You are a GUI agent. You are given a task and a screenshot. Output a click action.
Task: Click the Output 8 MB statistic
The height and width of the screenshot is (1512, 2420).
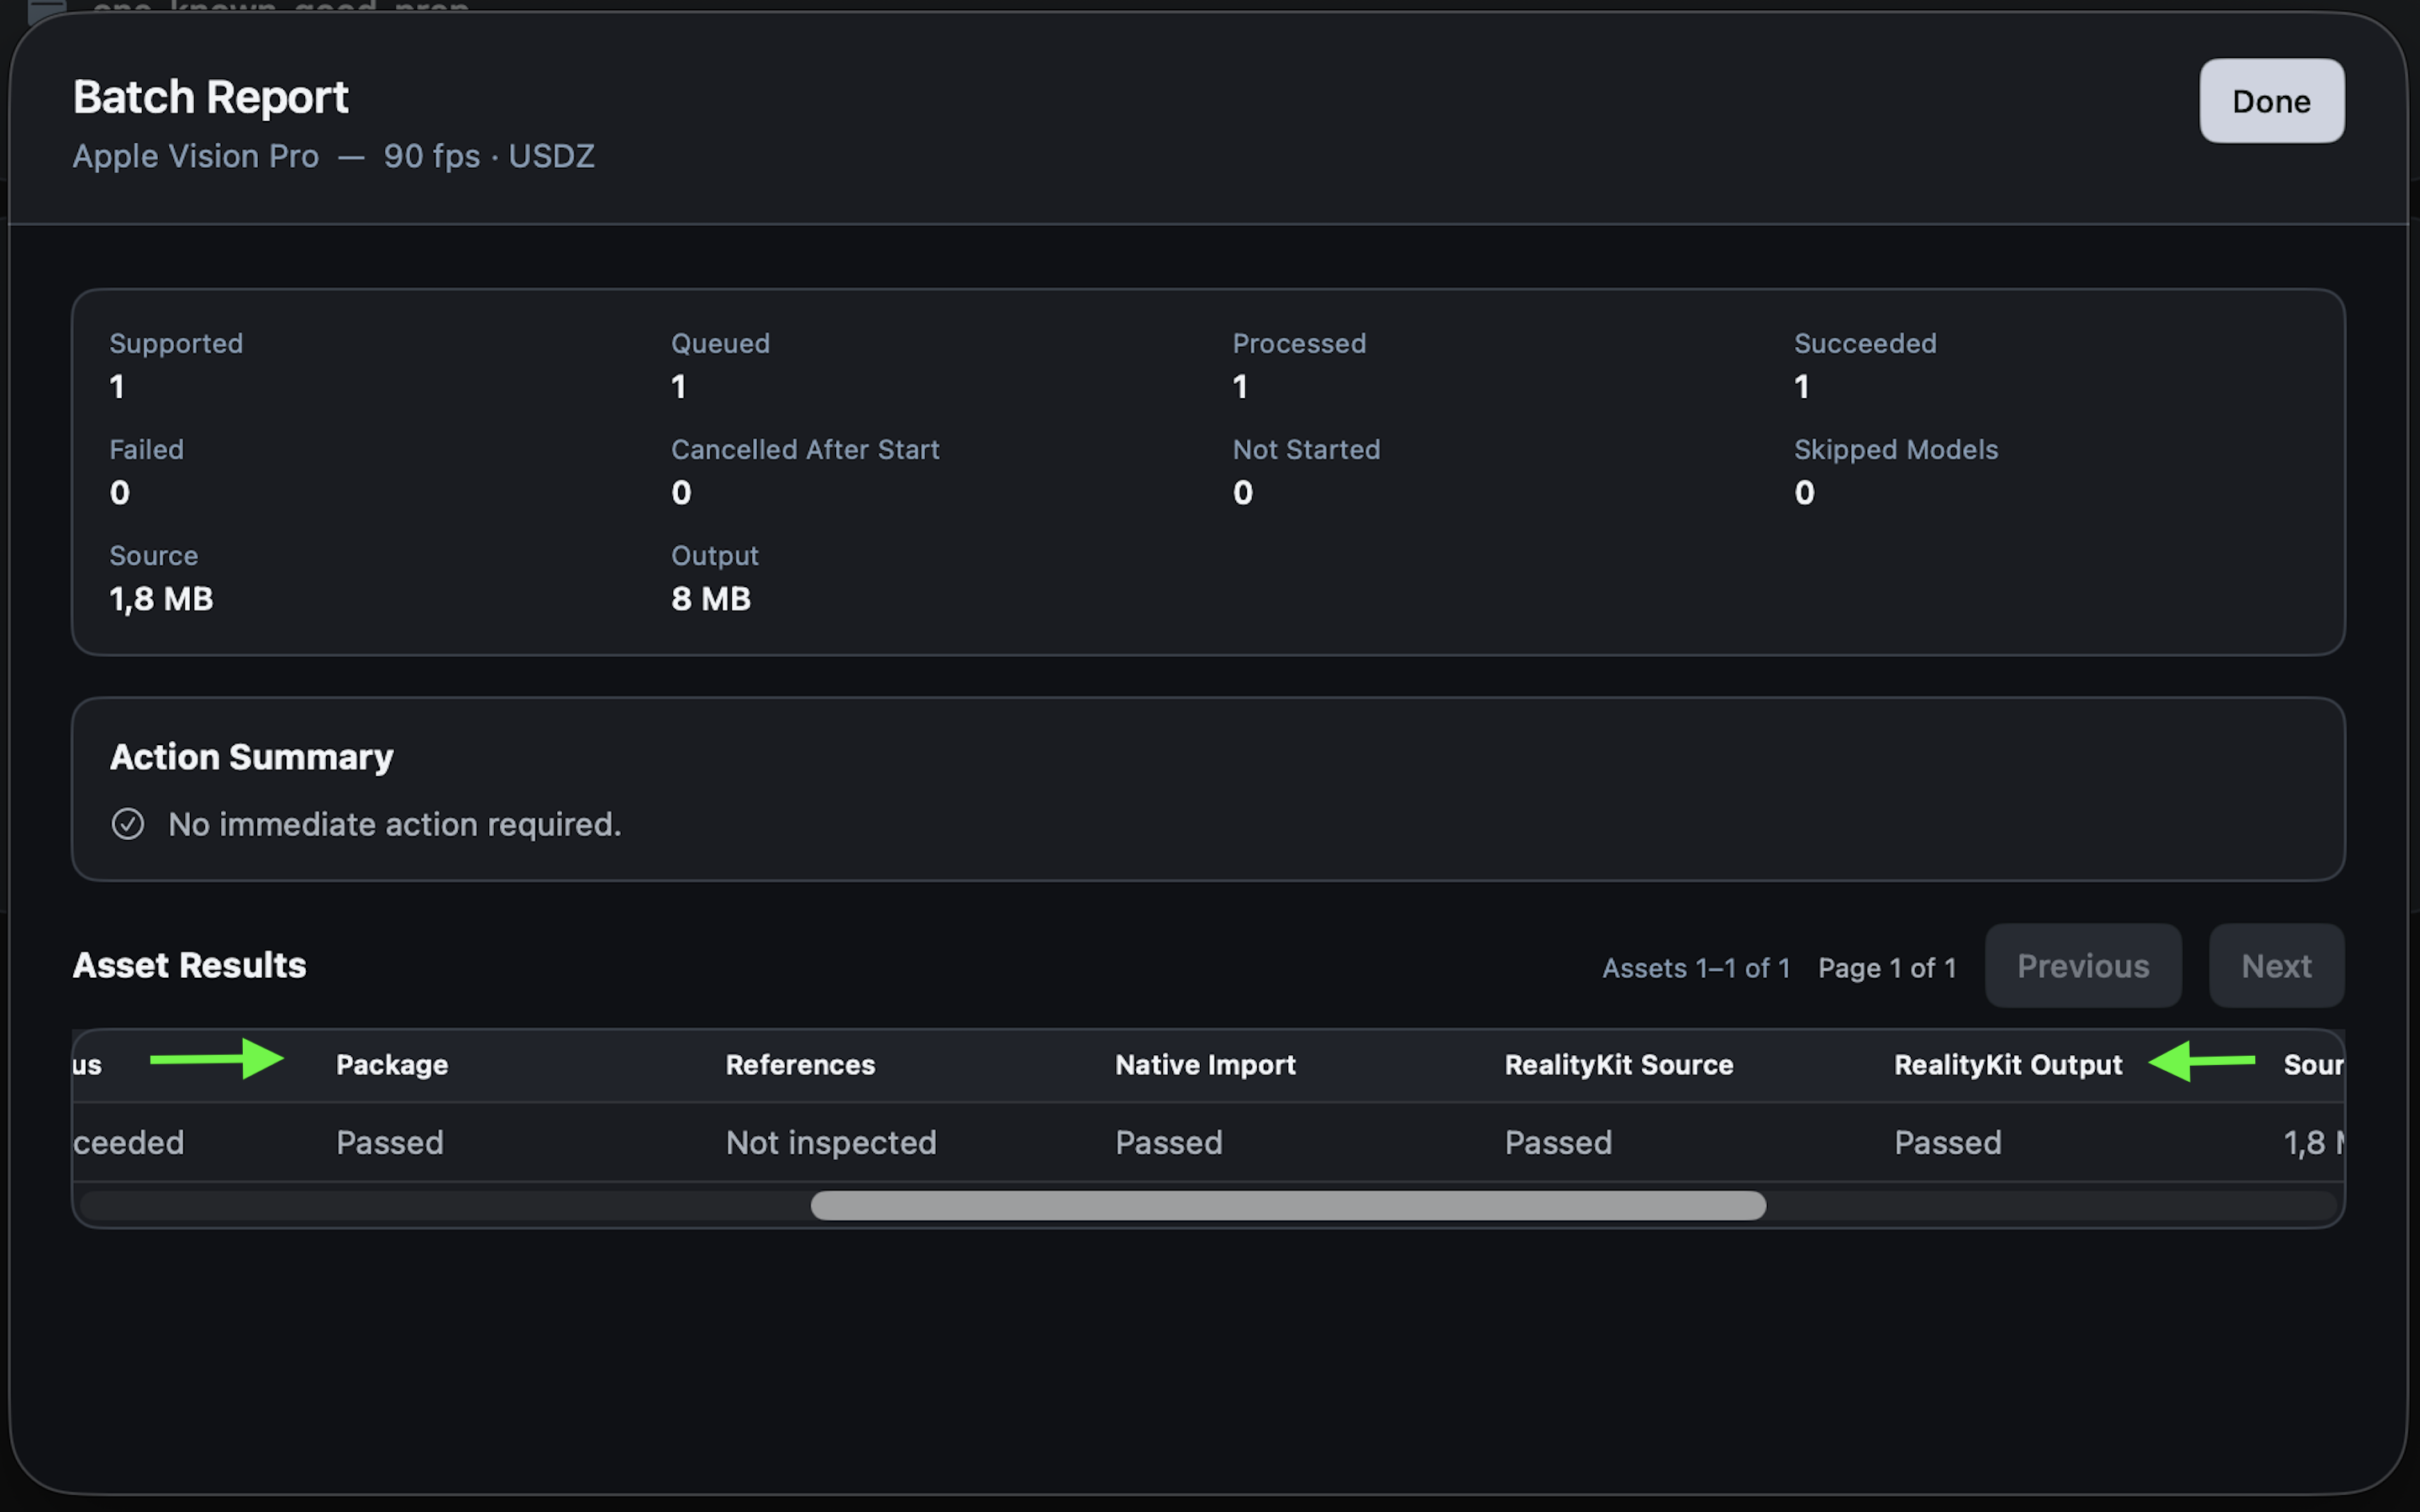pos(715,577)
